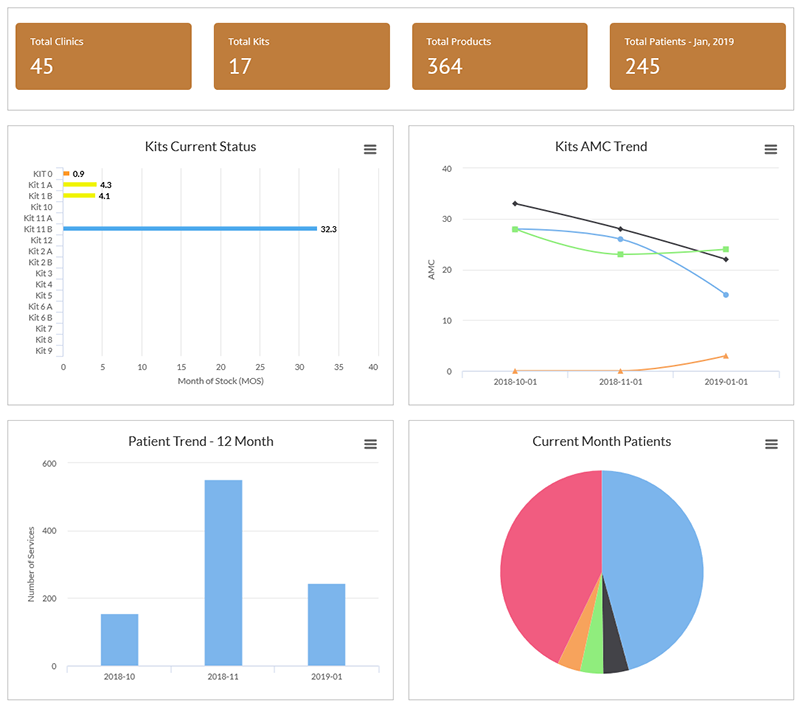The height and width of the screenshot is (709, 800).
Task: Select the Total Products card
Action: [x=499, y=57]
